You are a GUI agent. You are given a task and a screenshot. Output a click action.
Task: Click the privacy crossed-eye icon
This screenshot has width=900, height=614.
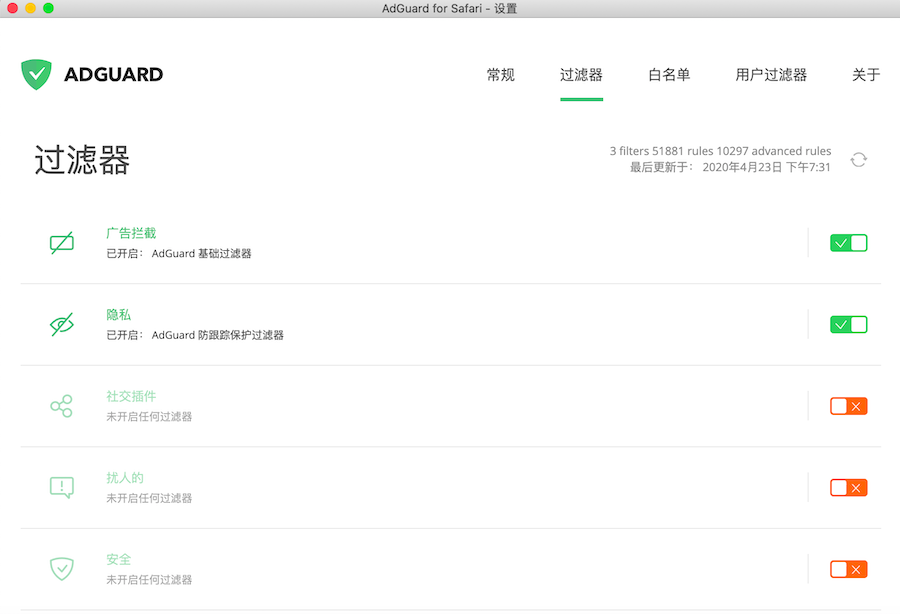61,324
